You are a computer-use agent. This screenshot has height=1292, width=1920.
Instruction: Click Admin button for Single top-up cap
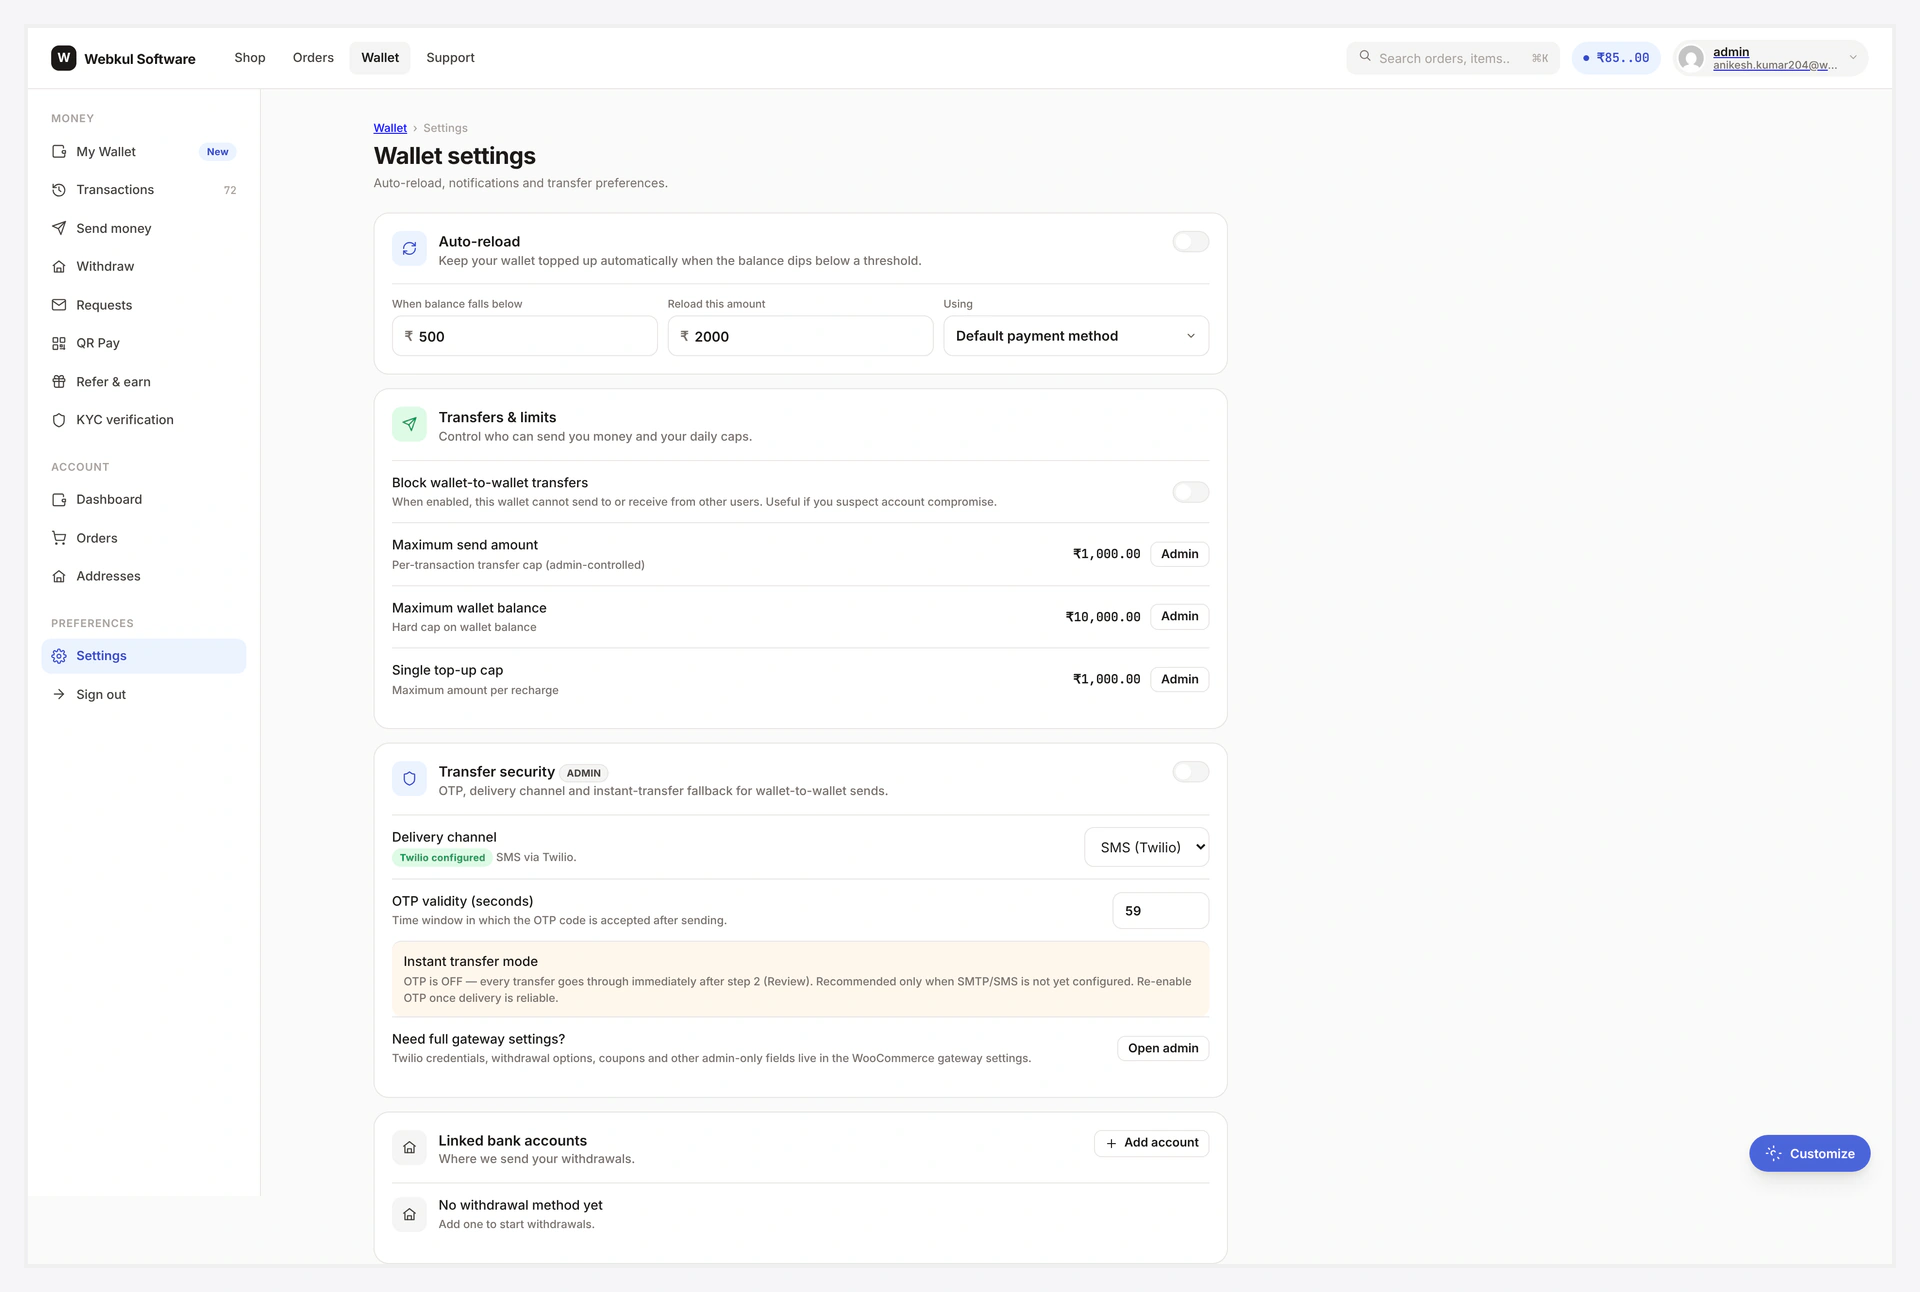(1179, 679)
